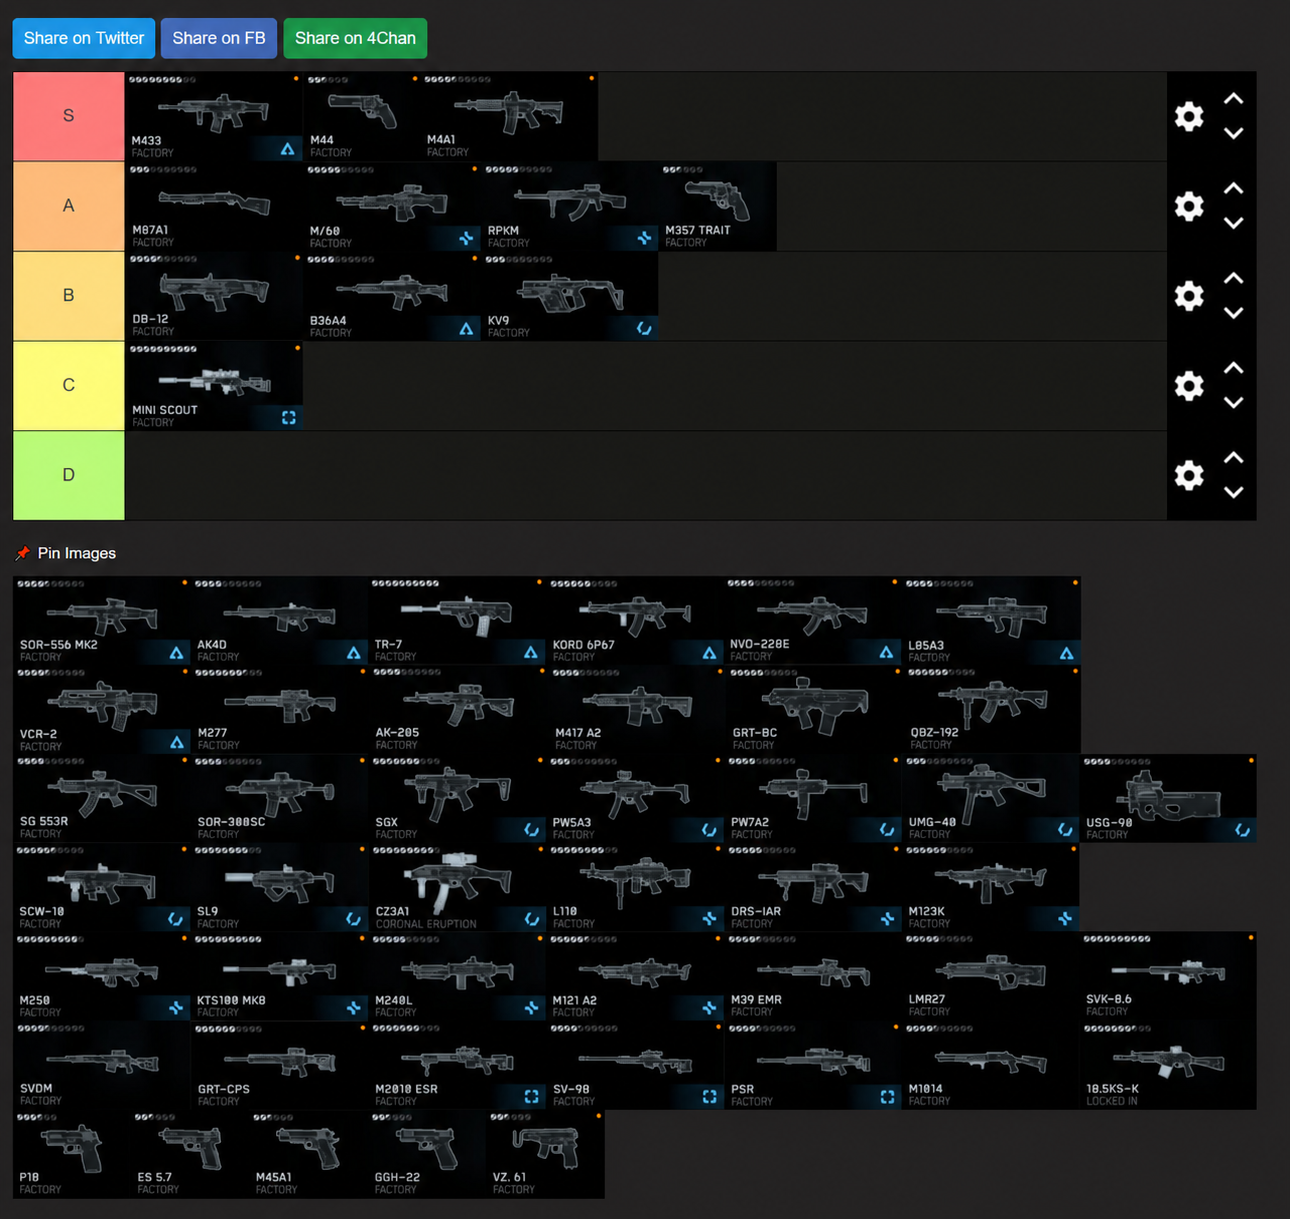
Task: Select the orange A tier label
Action: click(x=69, y=206)
